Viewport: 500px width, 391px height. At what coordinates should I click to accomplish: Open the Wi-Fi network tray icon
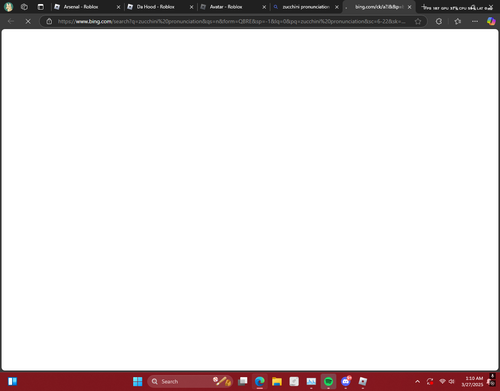442,381
